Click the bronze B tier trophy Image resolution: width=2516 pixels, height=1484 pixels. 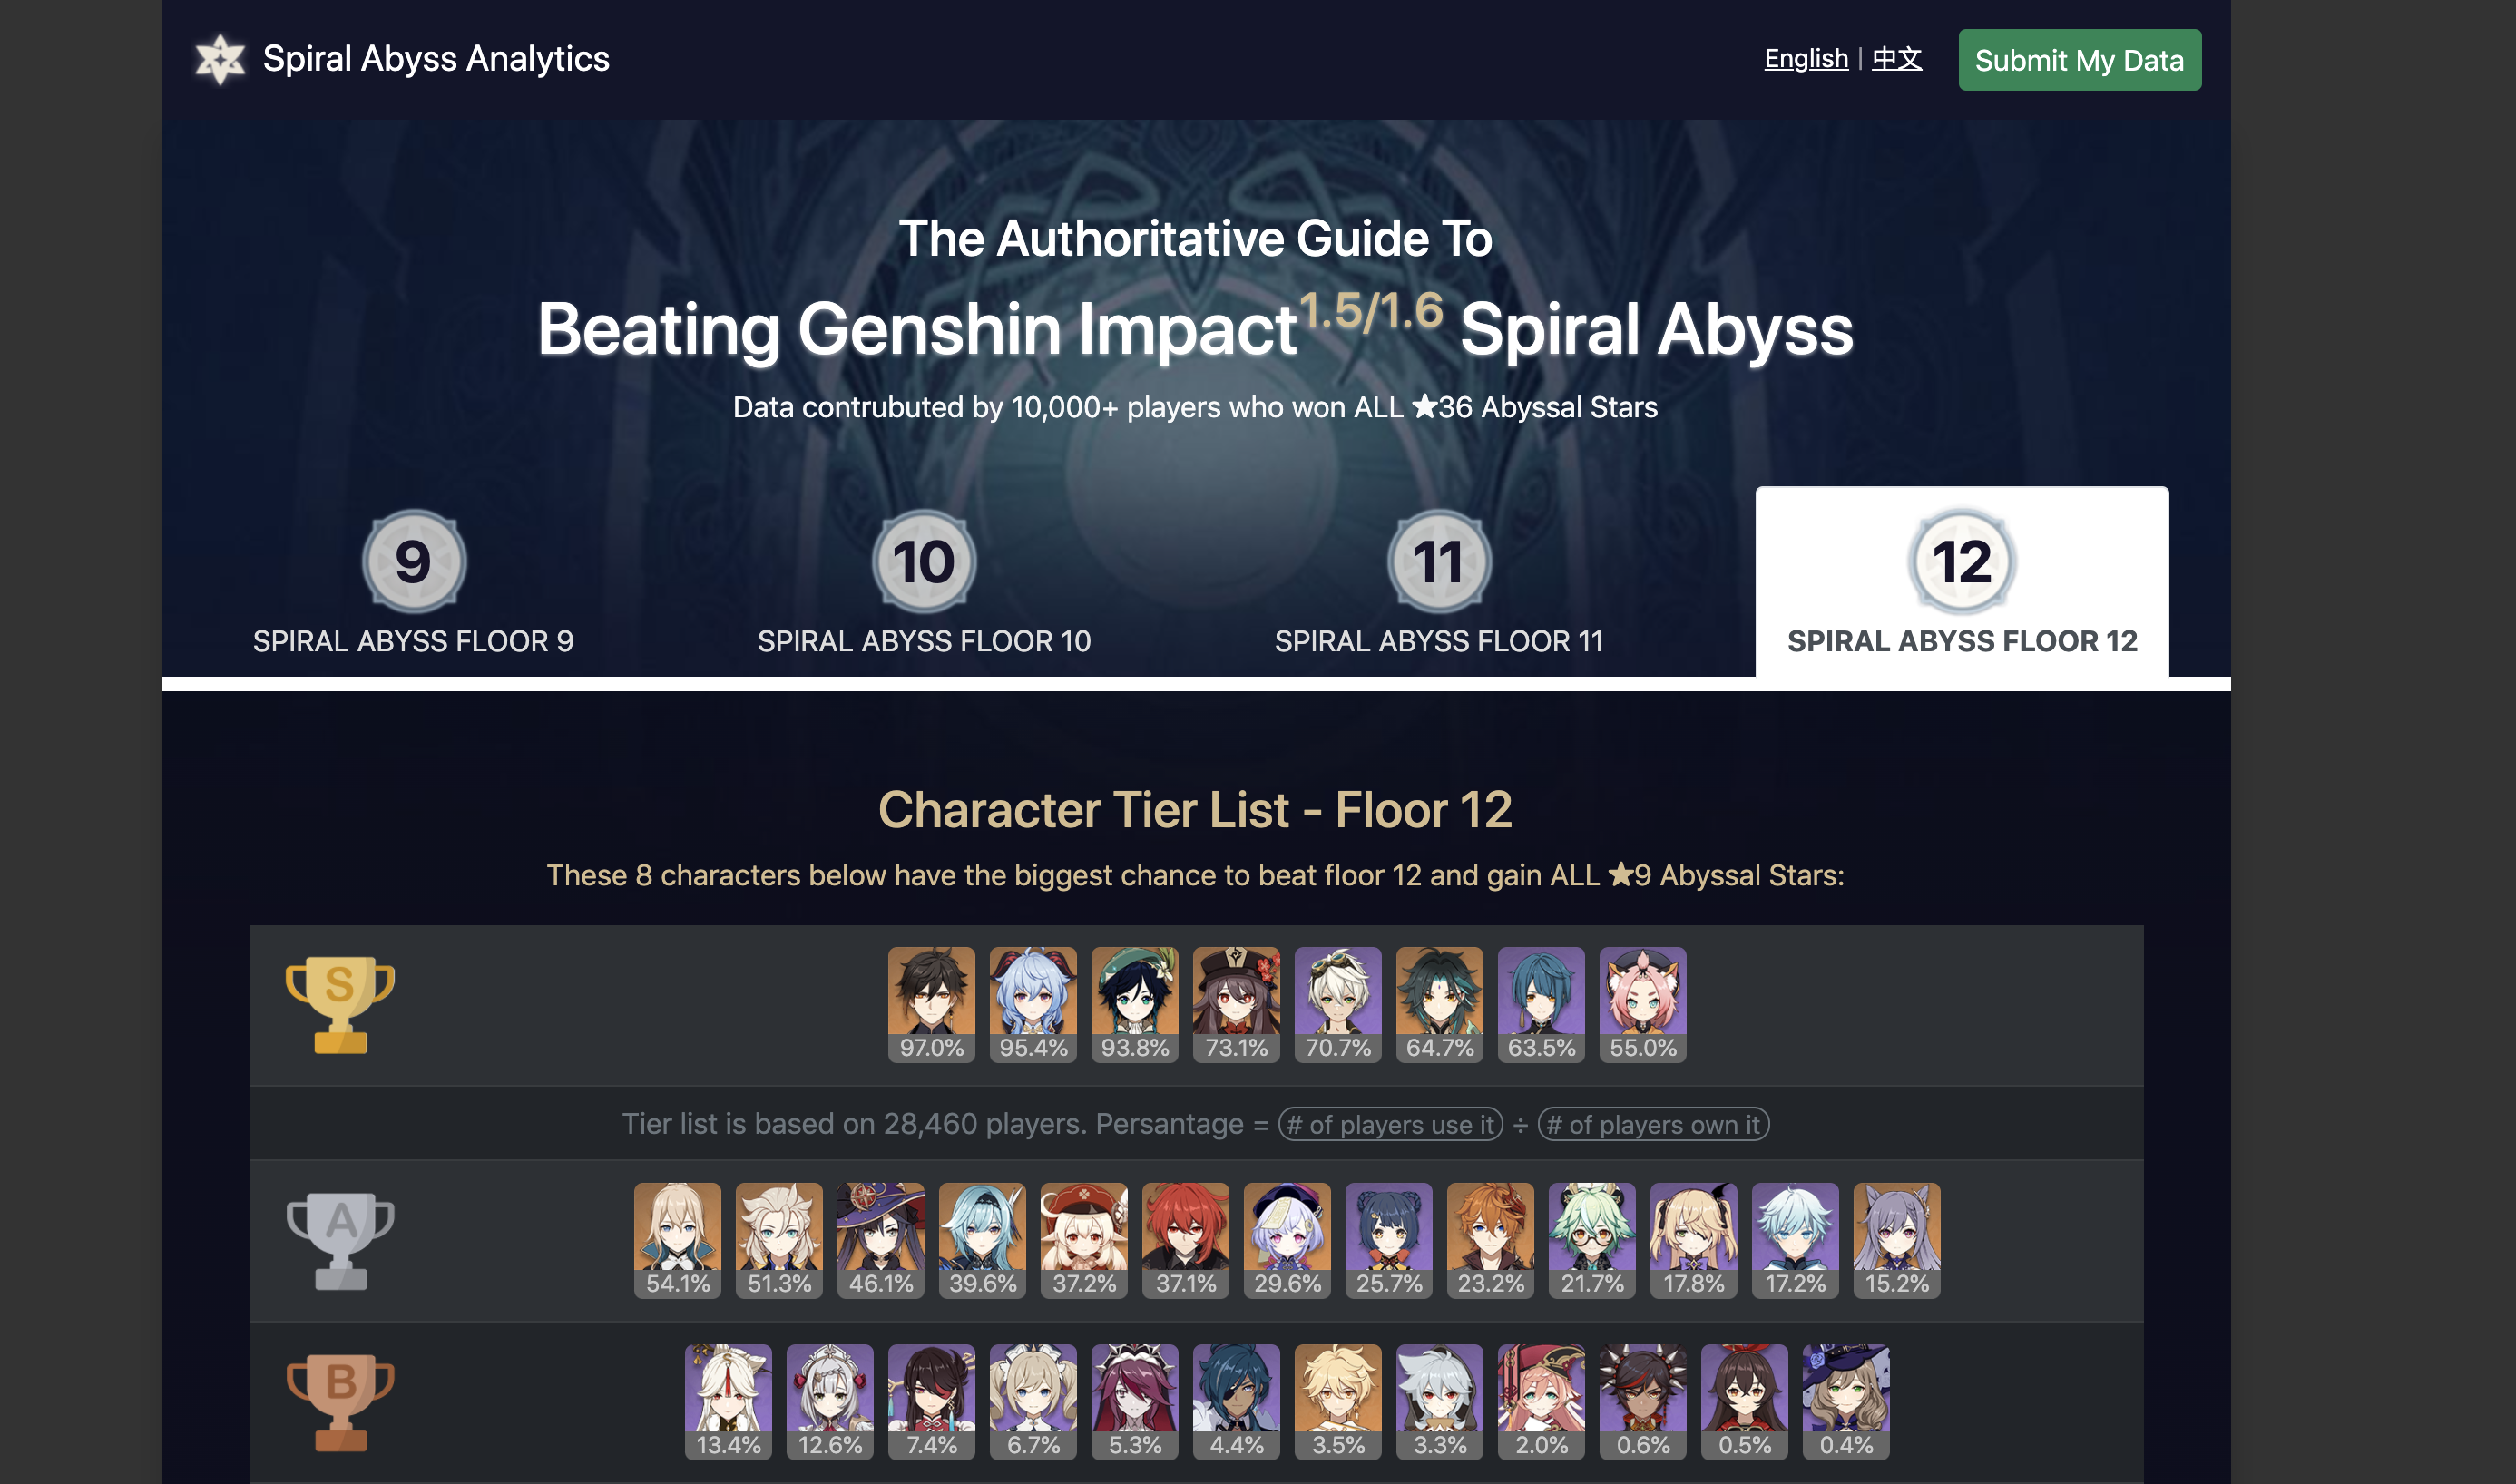(x=340, y=1402)
